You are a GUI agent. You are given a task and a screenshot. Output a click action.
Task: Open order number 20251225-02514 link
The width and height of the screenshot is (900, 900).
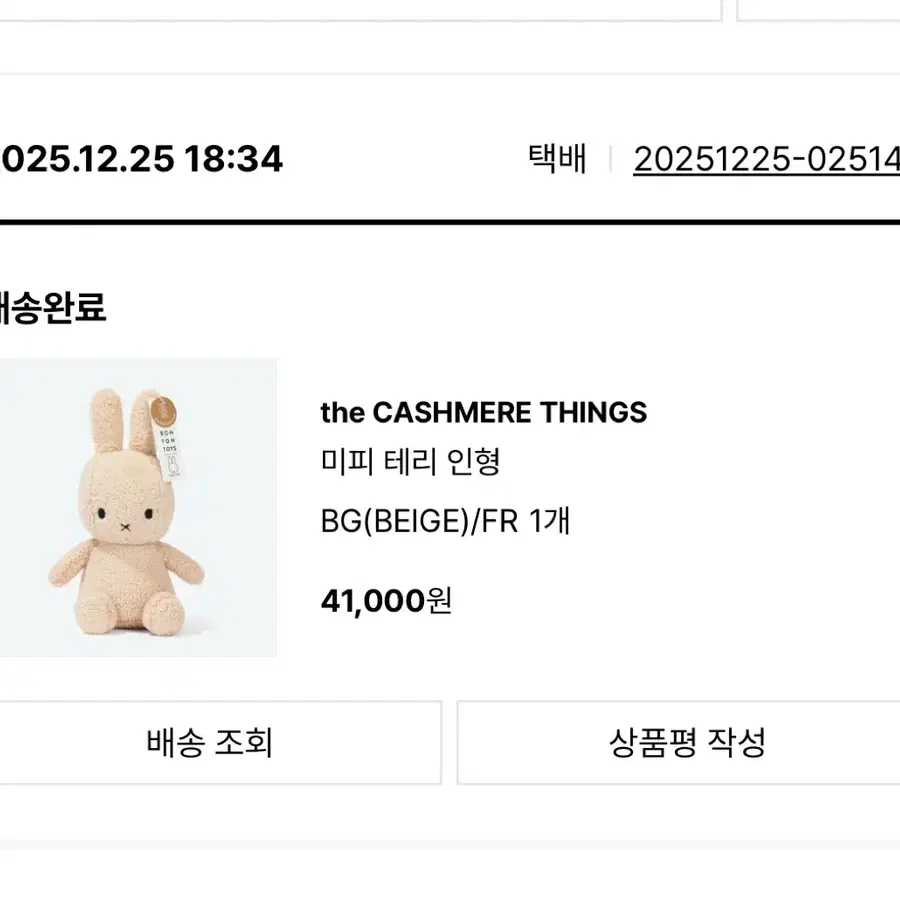coord(766,159)
